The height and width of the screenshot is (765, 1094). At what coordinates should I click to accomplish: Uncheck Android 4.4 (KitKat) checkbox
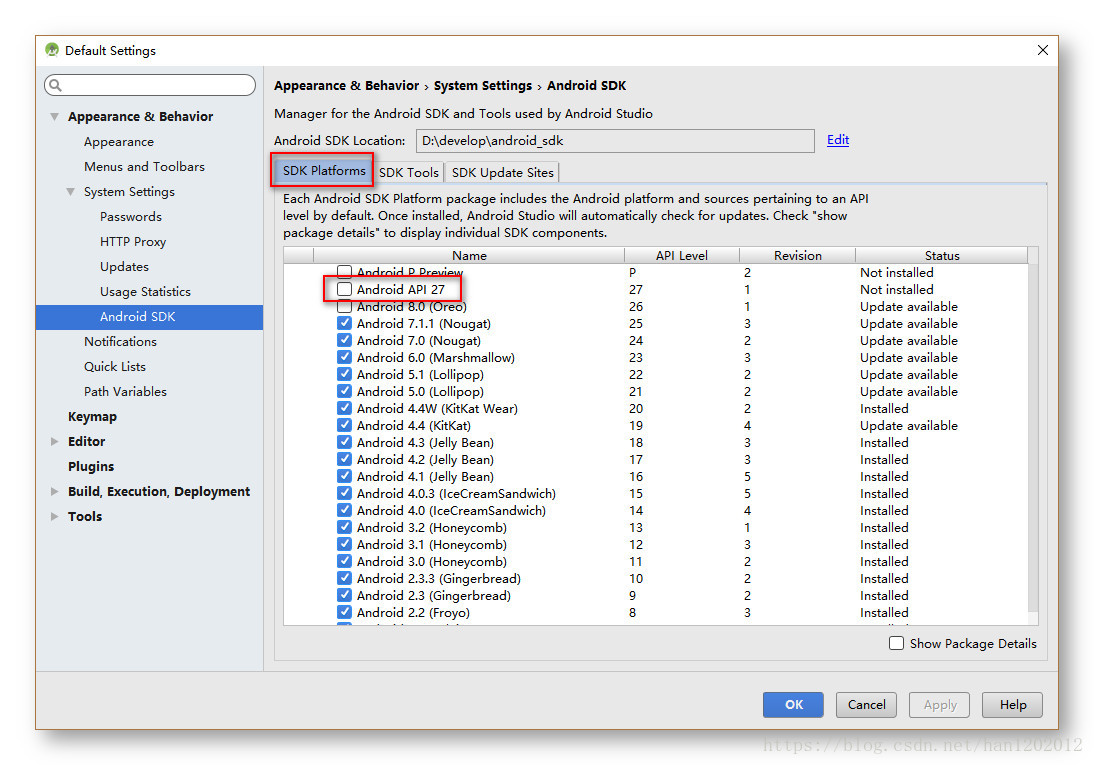(344, 425)
